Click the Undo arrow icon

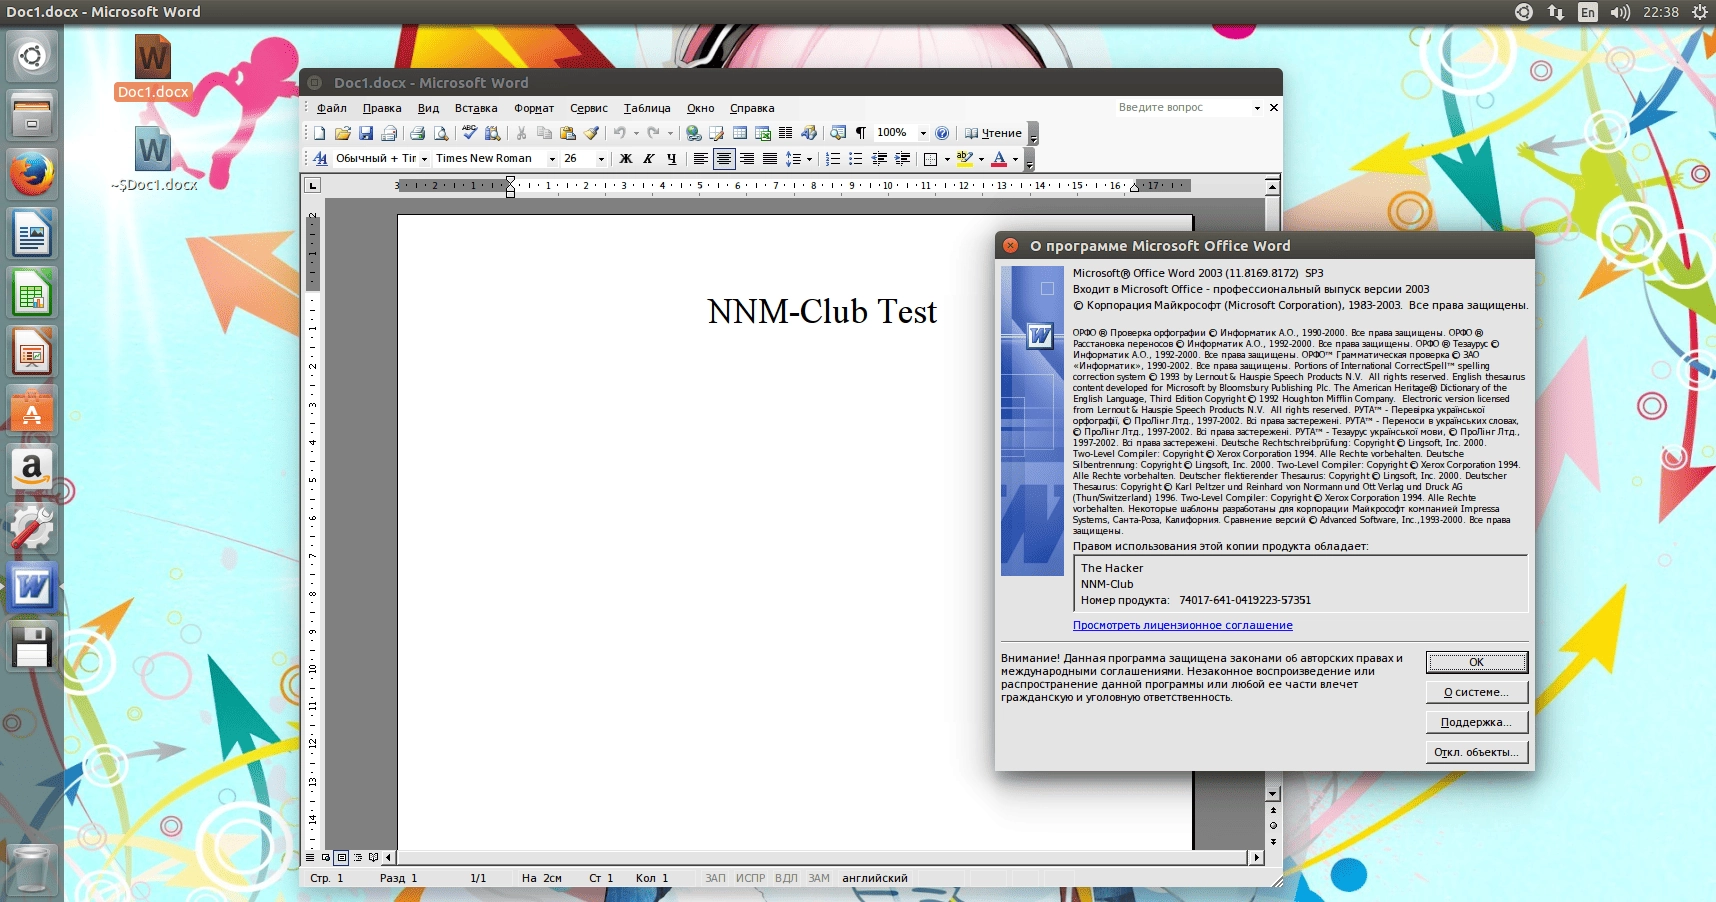pyautogui.click(x=620, y=133)
